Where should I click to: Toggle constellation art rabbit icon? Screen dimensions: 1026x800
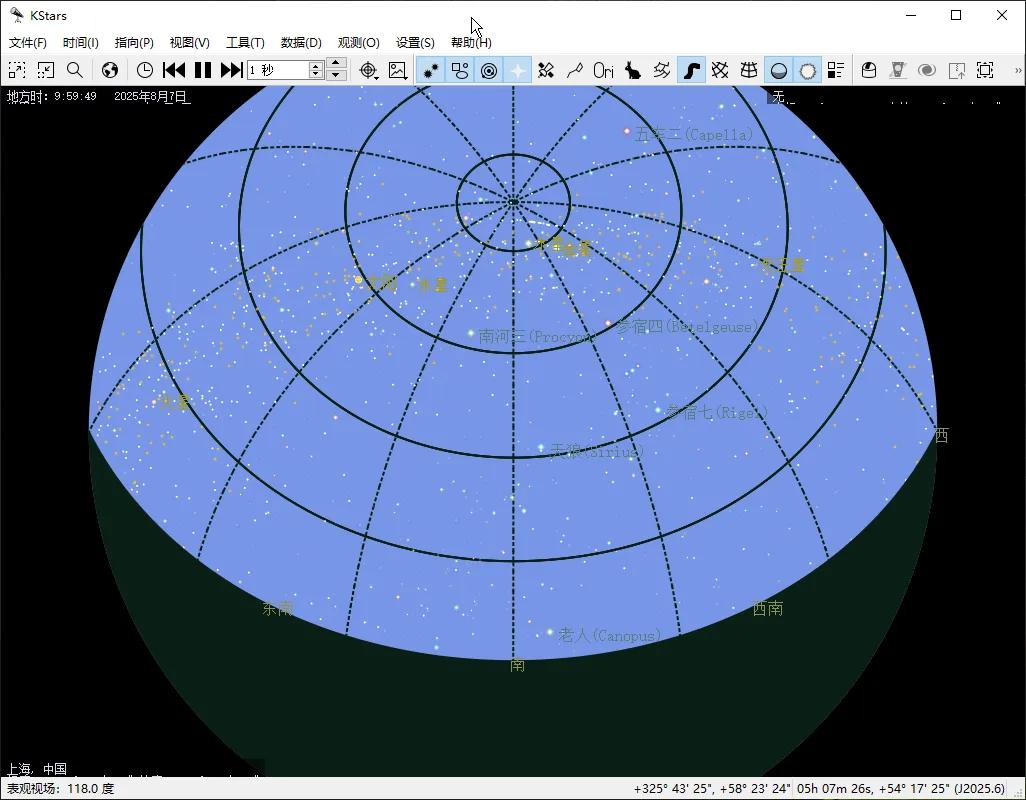click(633, 70)
